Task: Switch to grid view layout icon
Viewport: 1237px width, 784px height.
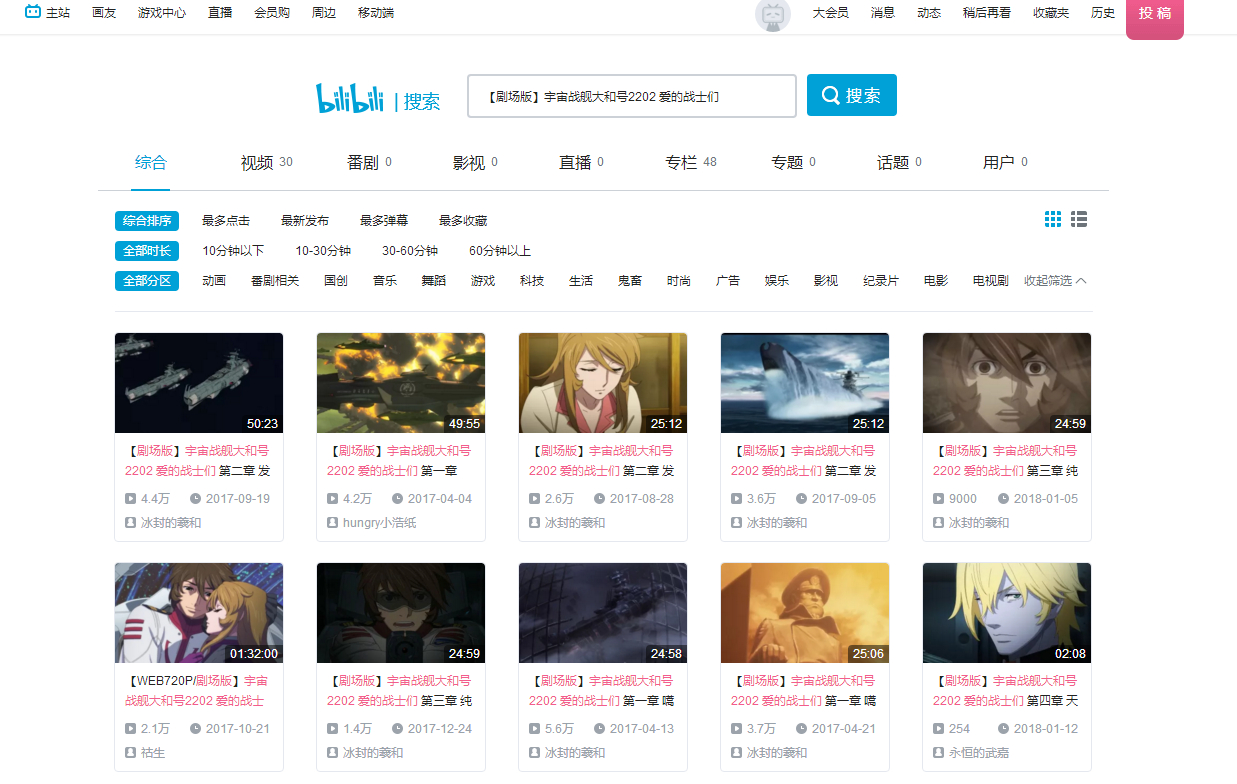Action: click(x=1053, y=219)
